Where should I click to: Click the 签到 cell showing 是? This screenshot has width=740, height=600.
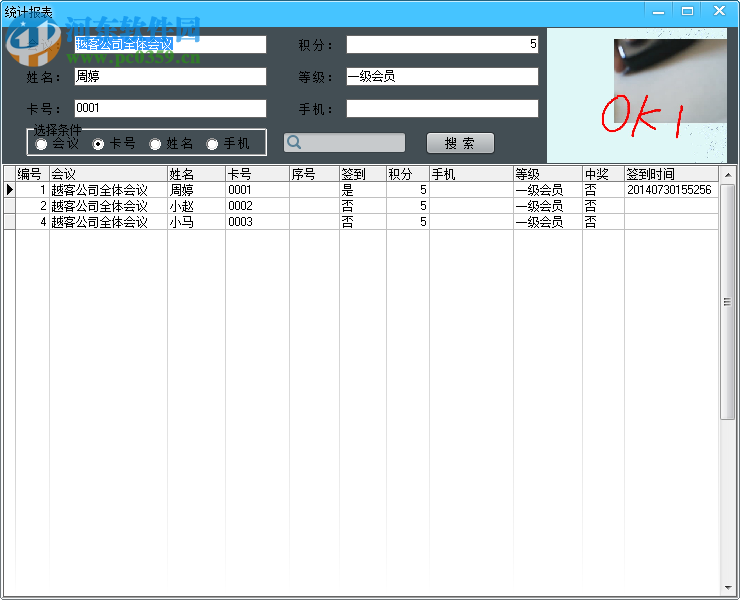coord(363,190)
